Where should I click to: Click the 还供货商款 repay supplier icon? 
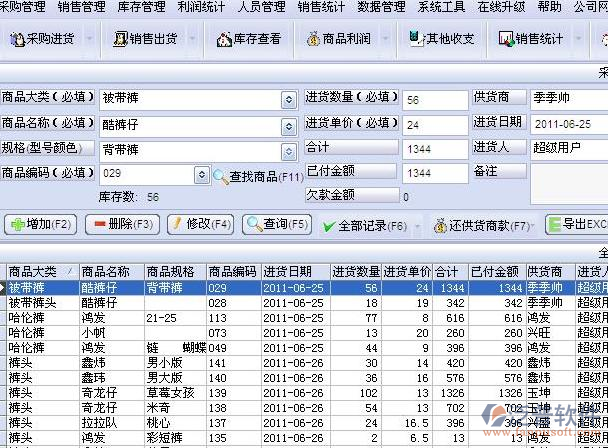(441, 225)
